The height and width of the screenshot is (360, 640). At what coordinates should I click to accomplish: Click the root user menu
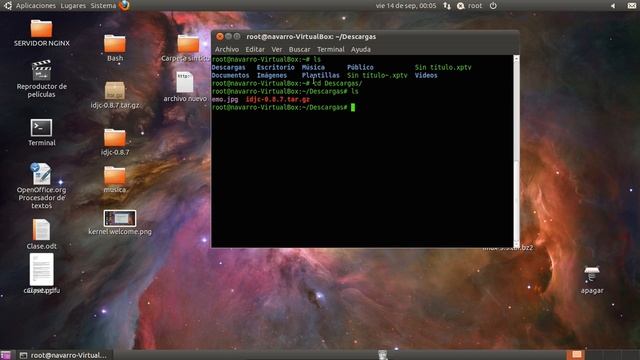pyautogui.click(x=470, y=6)
